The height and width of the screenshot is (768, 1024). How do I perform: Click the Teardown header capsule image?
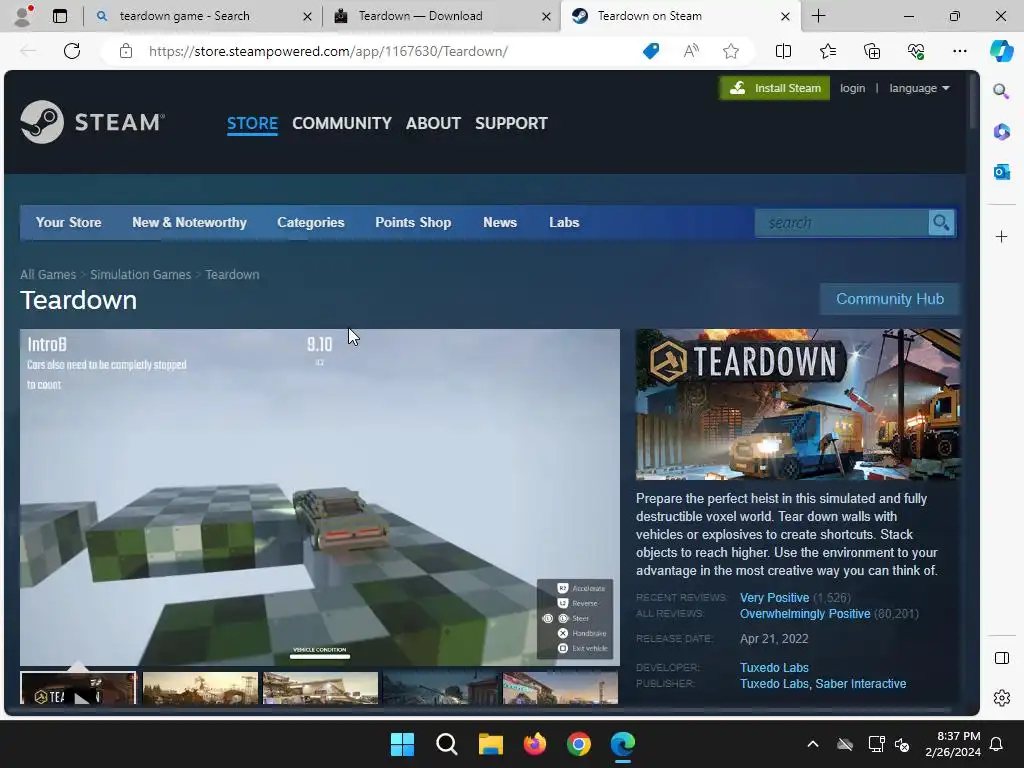click(798, 404)
